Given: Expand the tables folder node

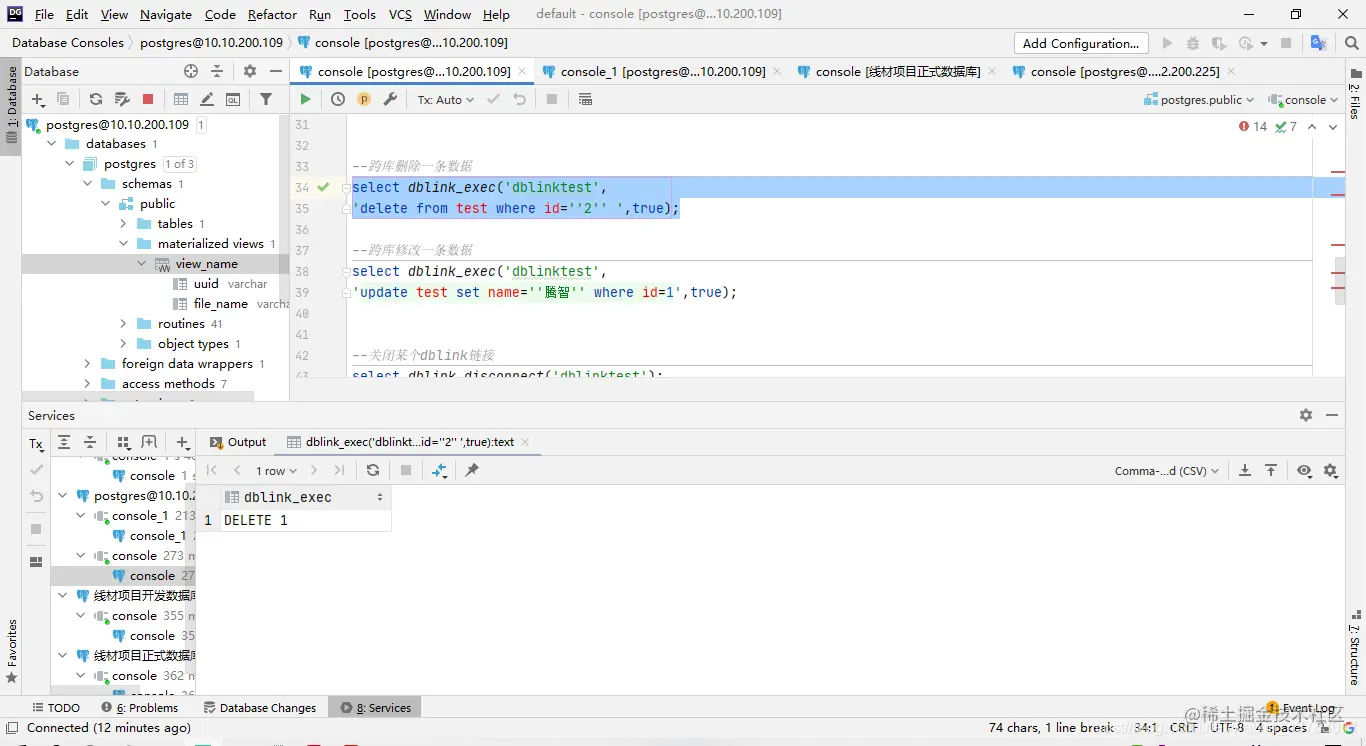Looking at the screenshot, I should coord(124,224).
